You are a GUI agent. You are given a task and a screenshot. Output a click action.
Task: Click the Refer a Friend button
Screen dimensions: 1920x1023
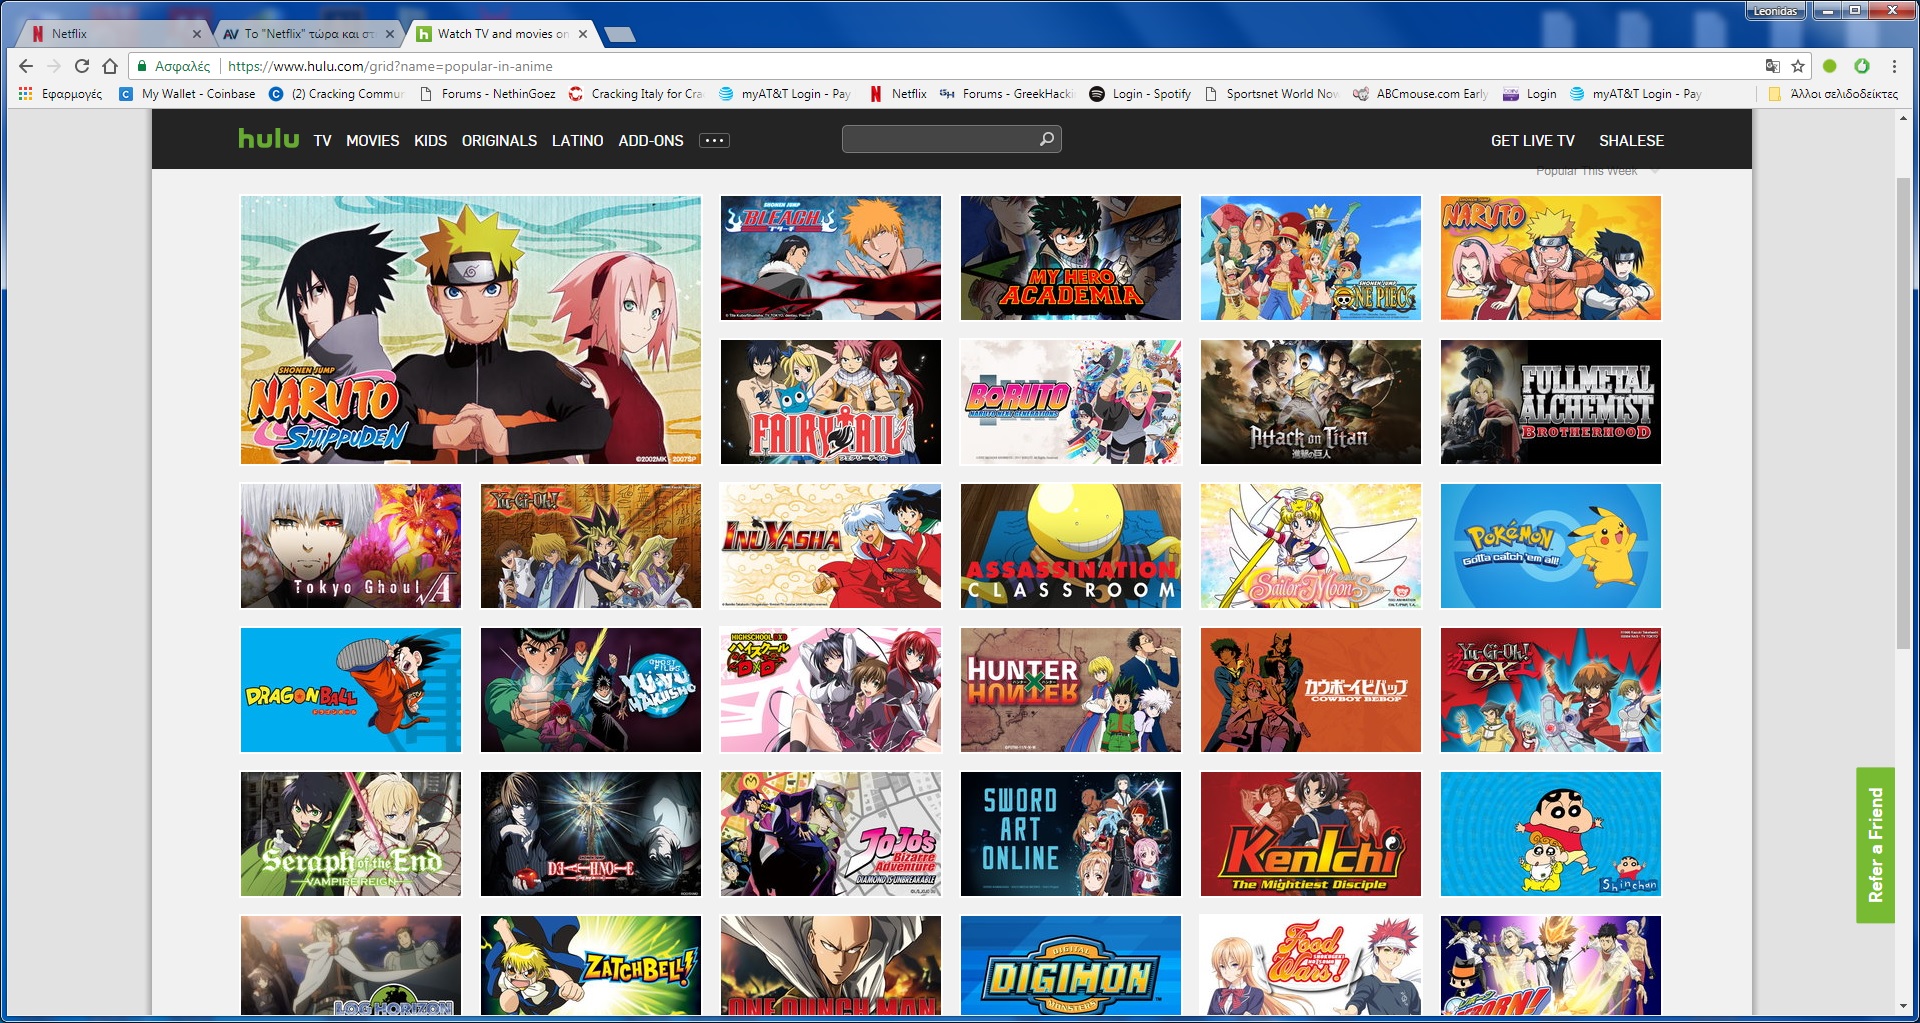click(x=1875, y=845)
